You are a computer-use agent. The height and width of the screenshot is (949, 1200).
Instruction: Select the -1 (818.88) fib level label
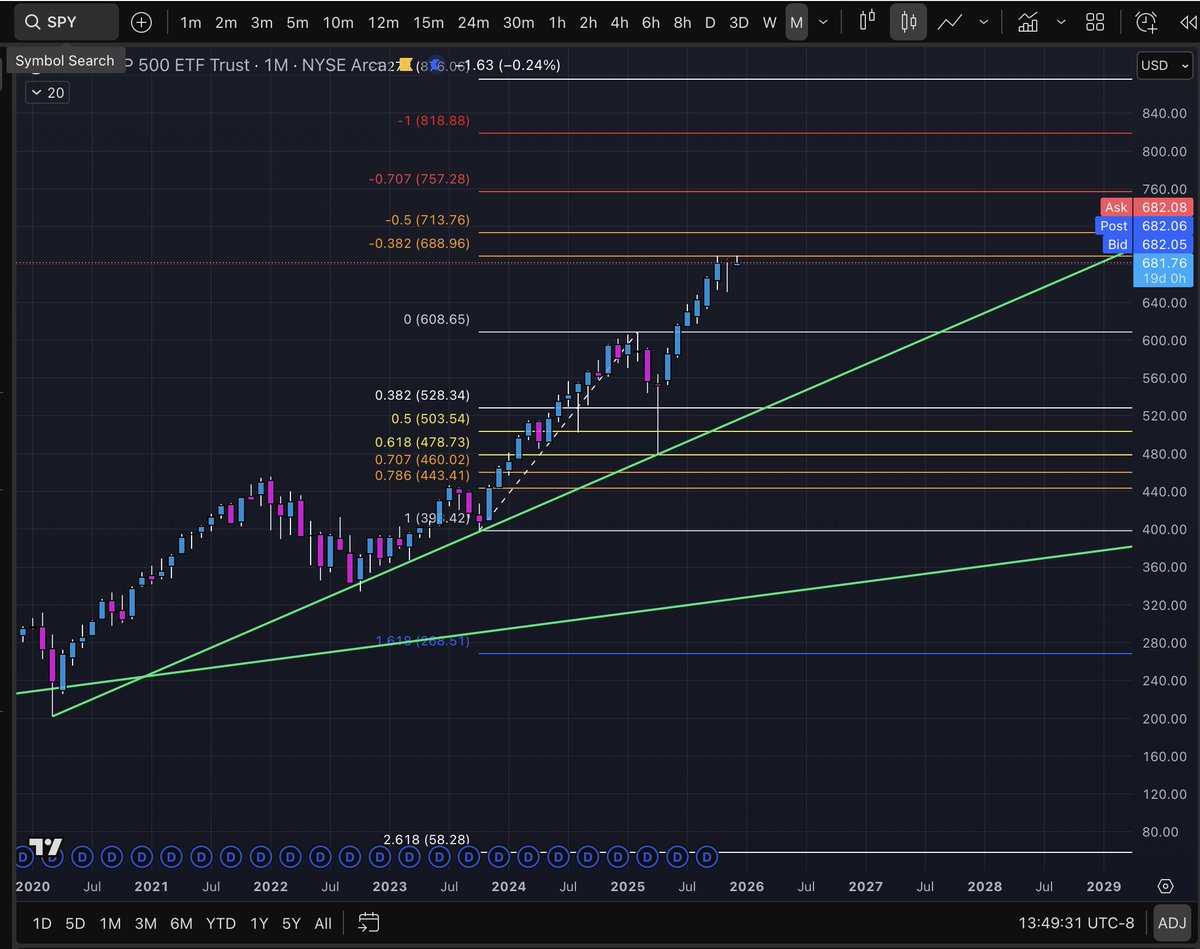coord(433,120)
